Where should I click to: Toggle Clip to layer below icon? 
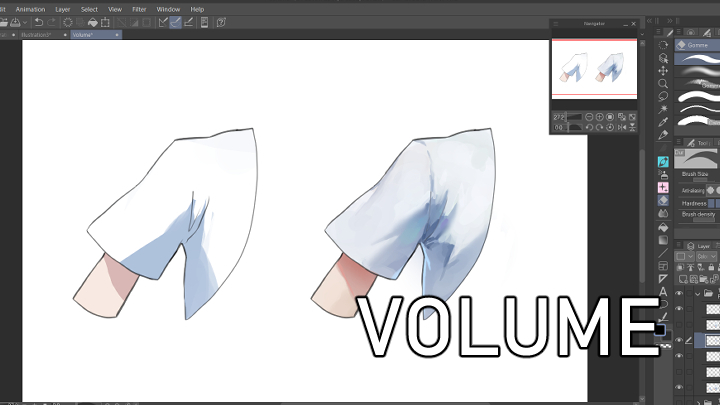click(x=681, y=267)
